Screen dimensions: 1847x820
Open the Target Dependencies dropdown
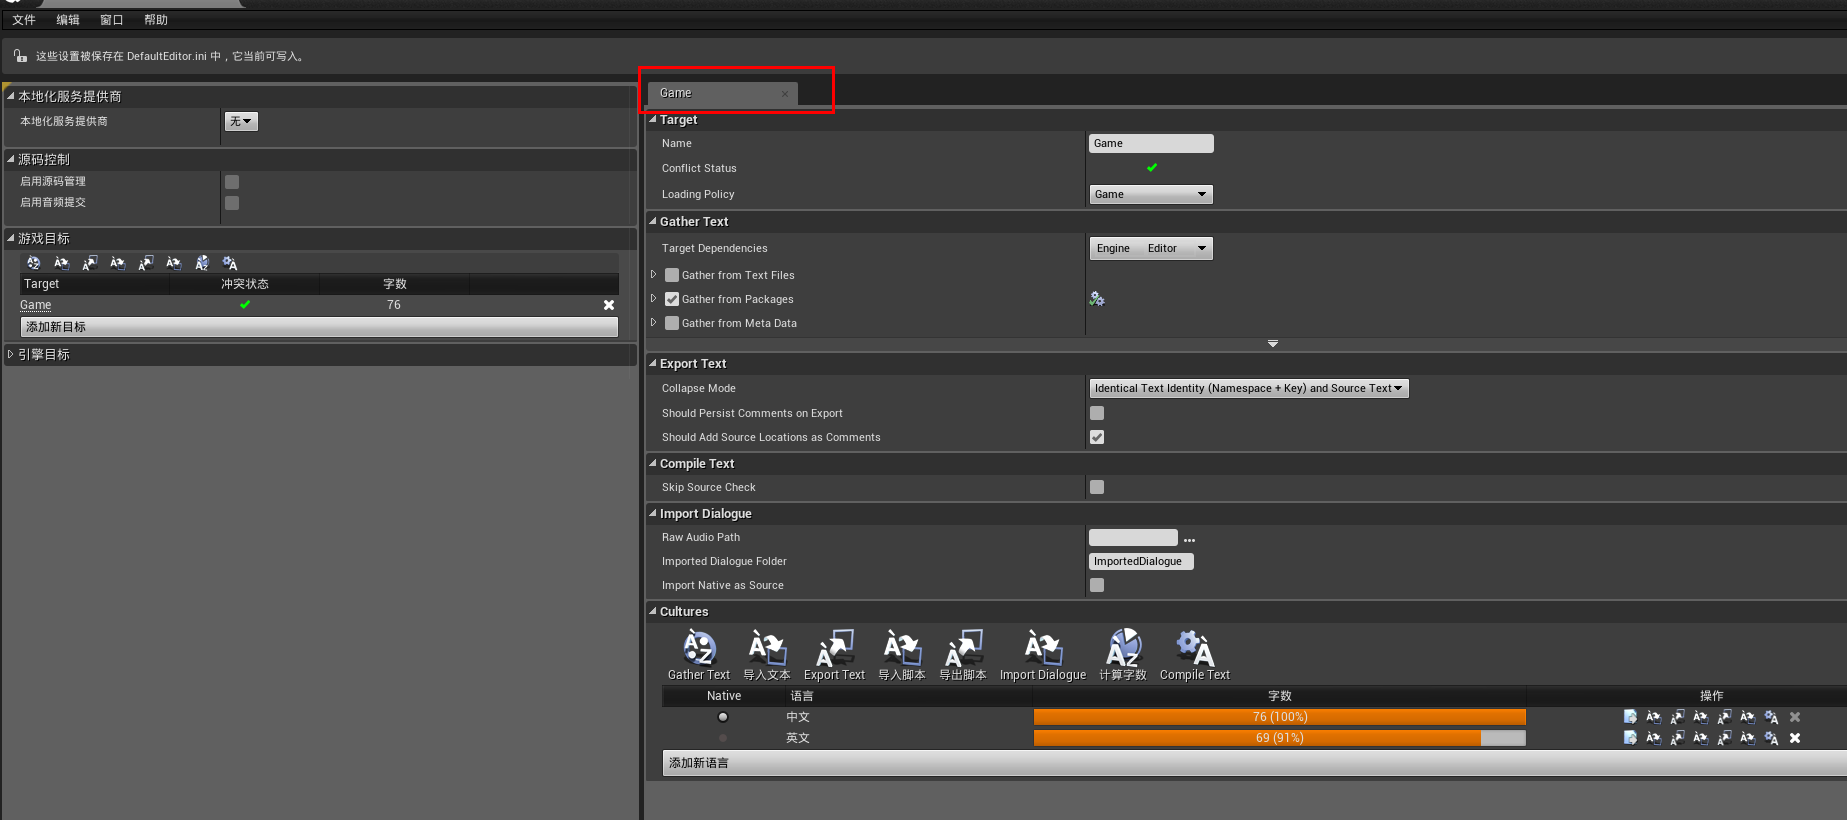[x=1151, y=248]
